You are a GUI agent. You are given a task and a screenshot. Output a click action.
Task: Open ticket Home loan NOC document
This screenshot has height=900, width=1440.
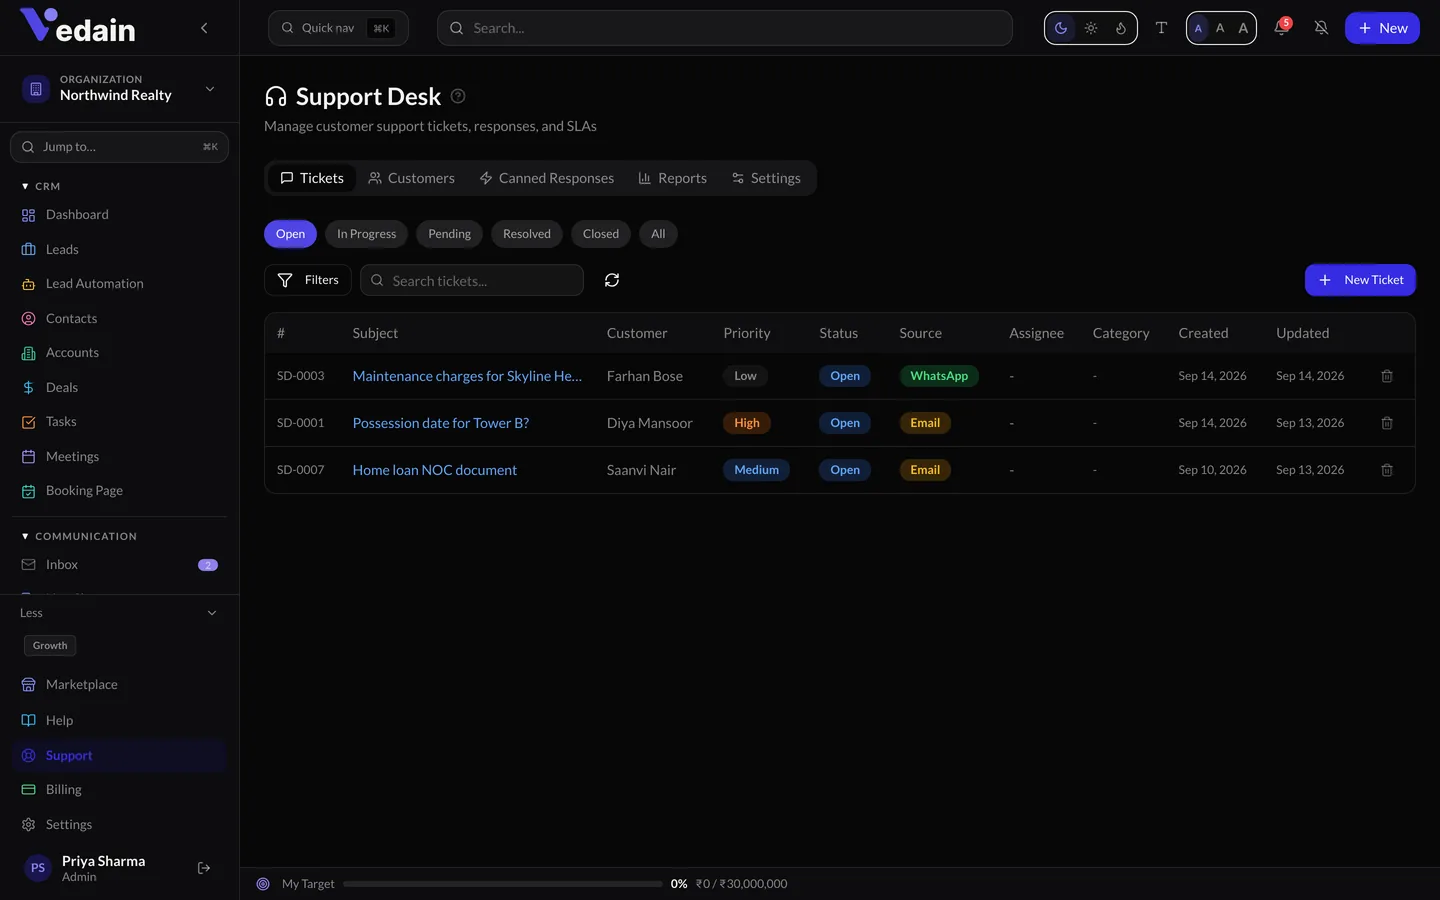pos(435,470)
